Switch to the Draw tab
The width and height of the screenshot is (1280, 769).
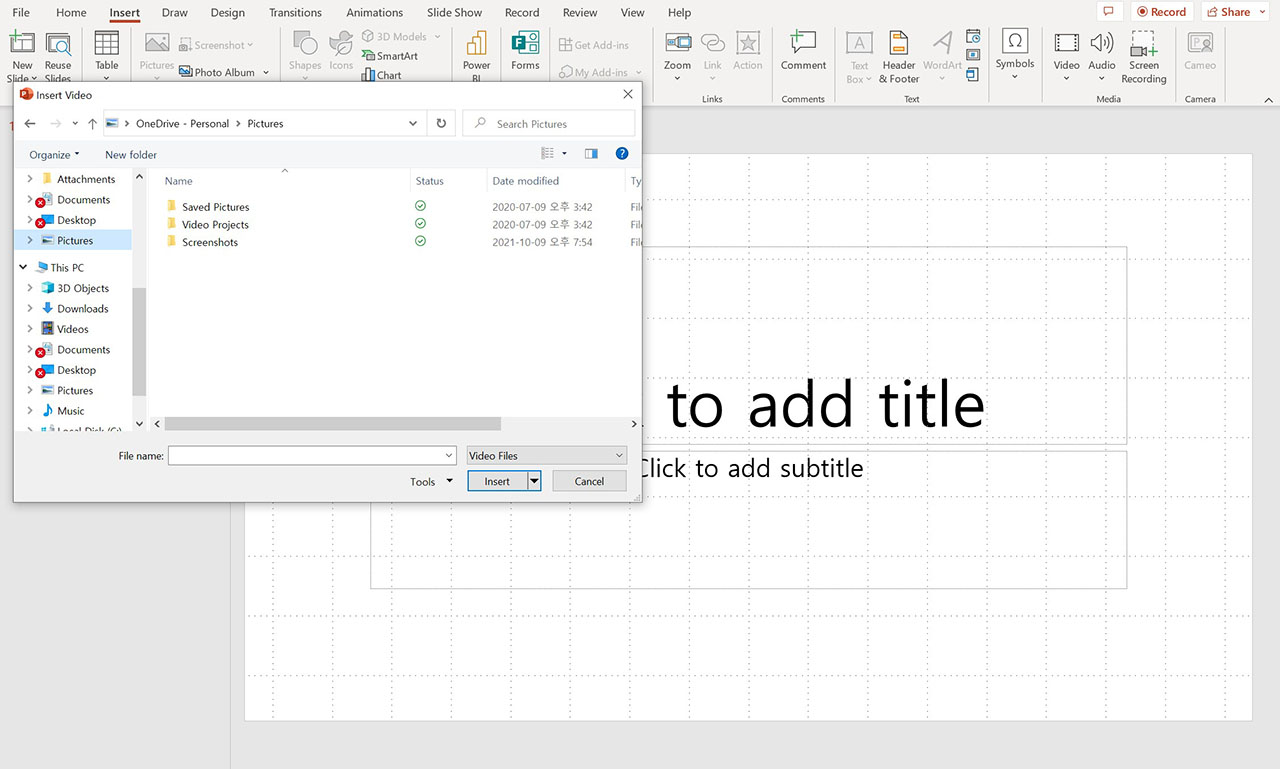click(x=175, y=12)
